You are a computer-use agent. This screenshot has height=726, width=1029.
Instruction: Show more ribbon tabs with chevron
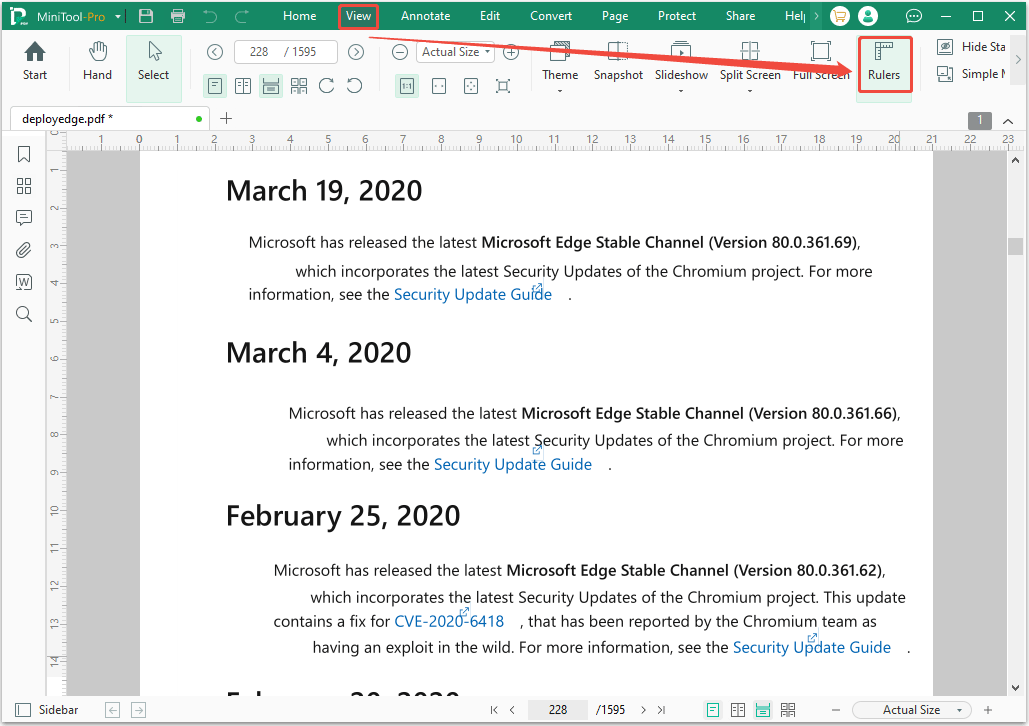[816, 16]
